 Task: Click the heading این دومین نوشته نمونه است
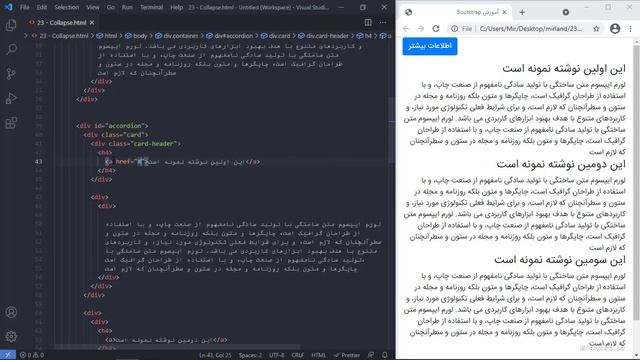[x=561, y=164]
